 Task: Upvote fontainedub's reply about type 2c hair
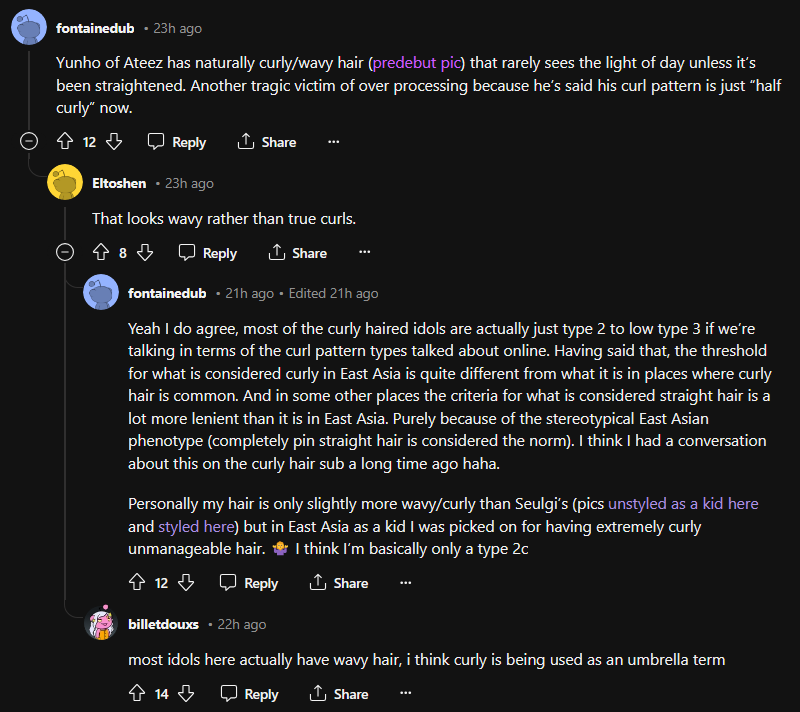pos(137,582)
